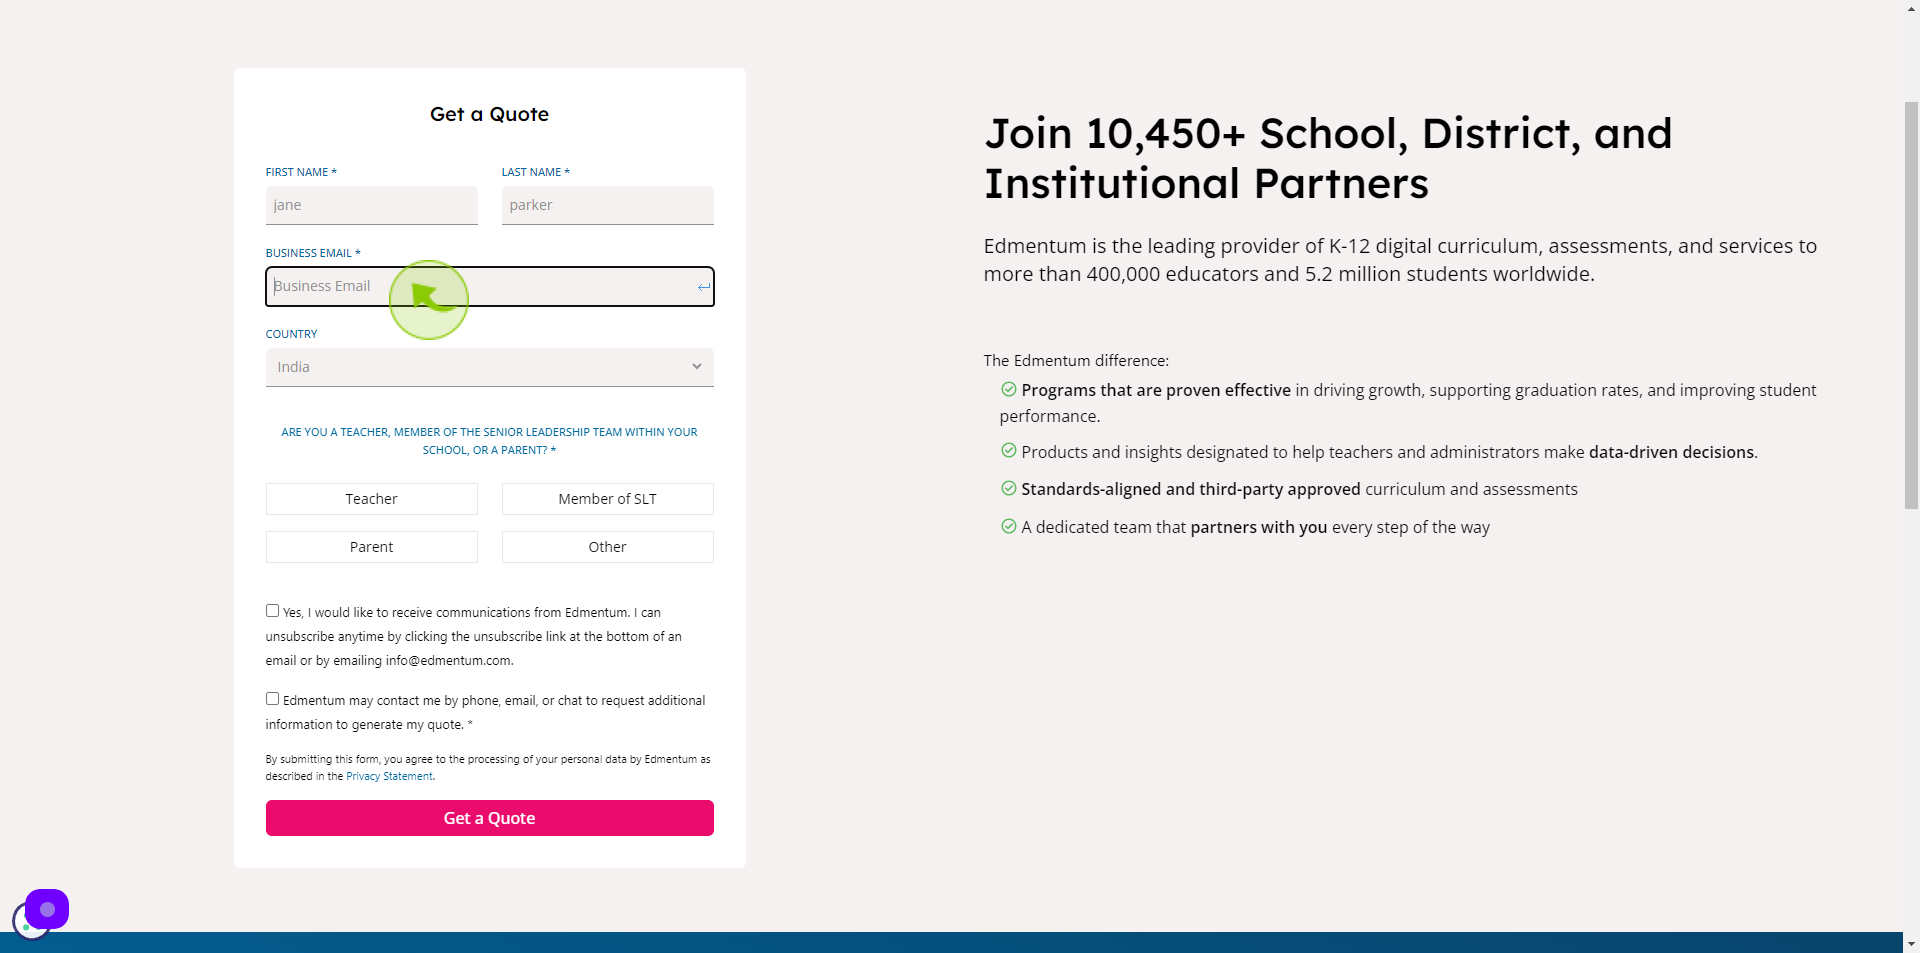Screen dimensions: 1920x953
Task: Click the checkmark icon beside Programs that are proven effective
Action: 1009,389
